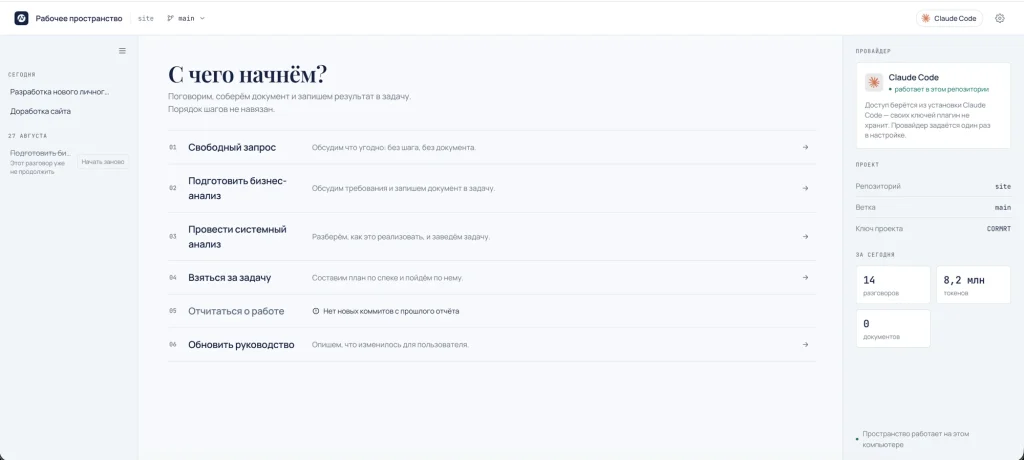Click the site repository label in header
The image size is (1024, 460).
pyautogui.click(x=146, y=18)
